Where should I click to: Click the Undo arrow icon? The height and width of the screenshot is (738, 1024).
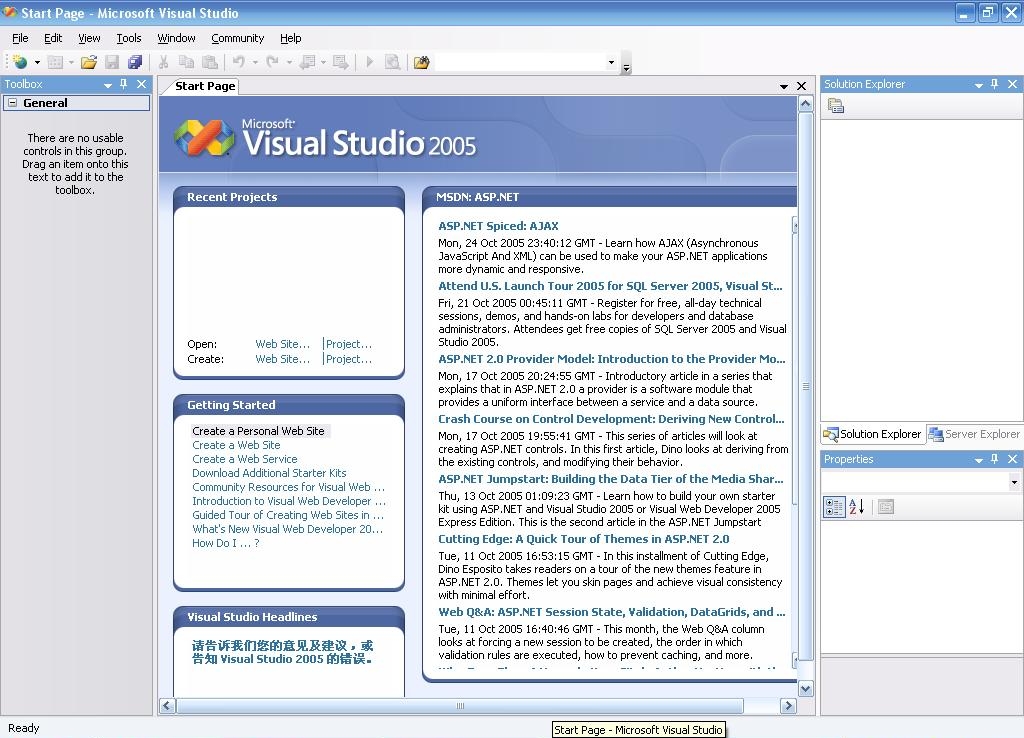click(239, 63)
